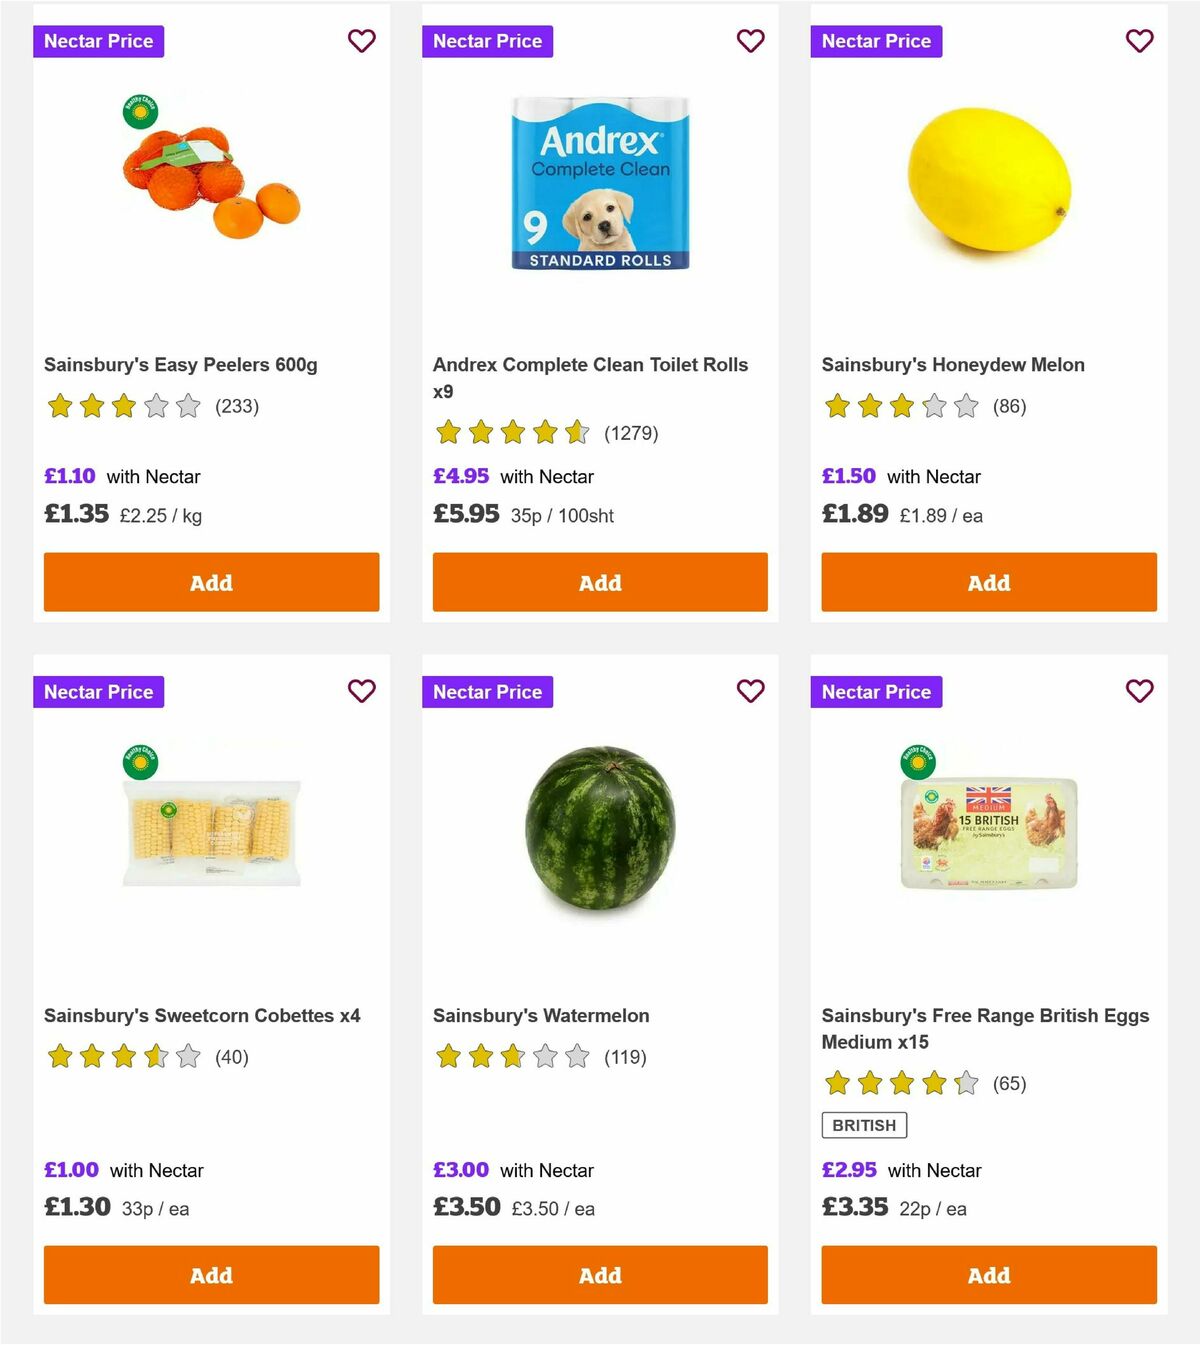Favourite Sainsbury's Easy Peelers with the heart icon
The image size is (1200, 1345).
tap(361, 41)
